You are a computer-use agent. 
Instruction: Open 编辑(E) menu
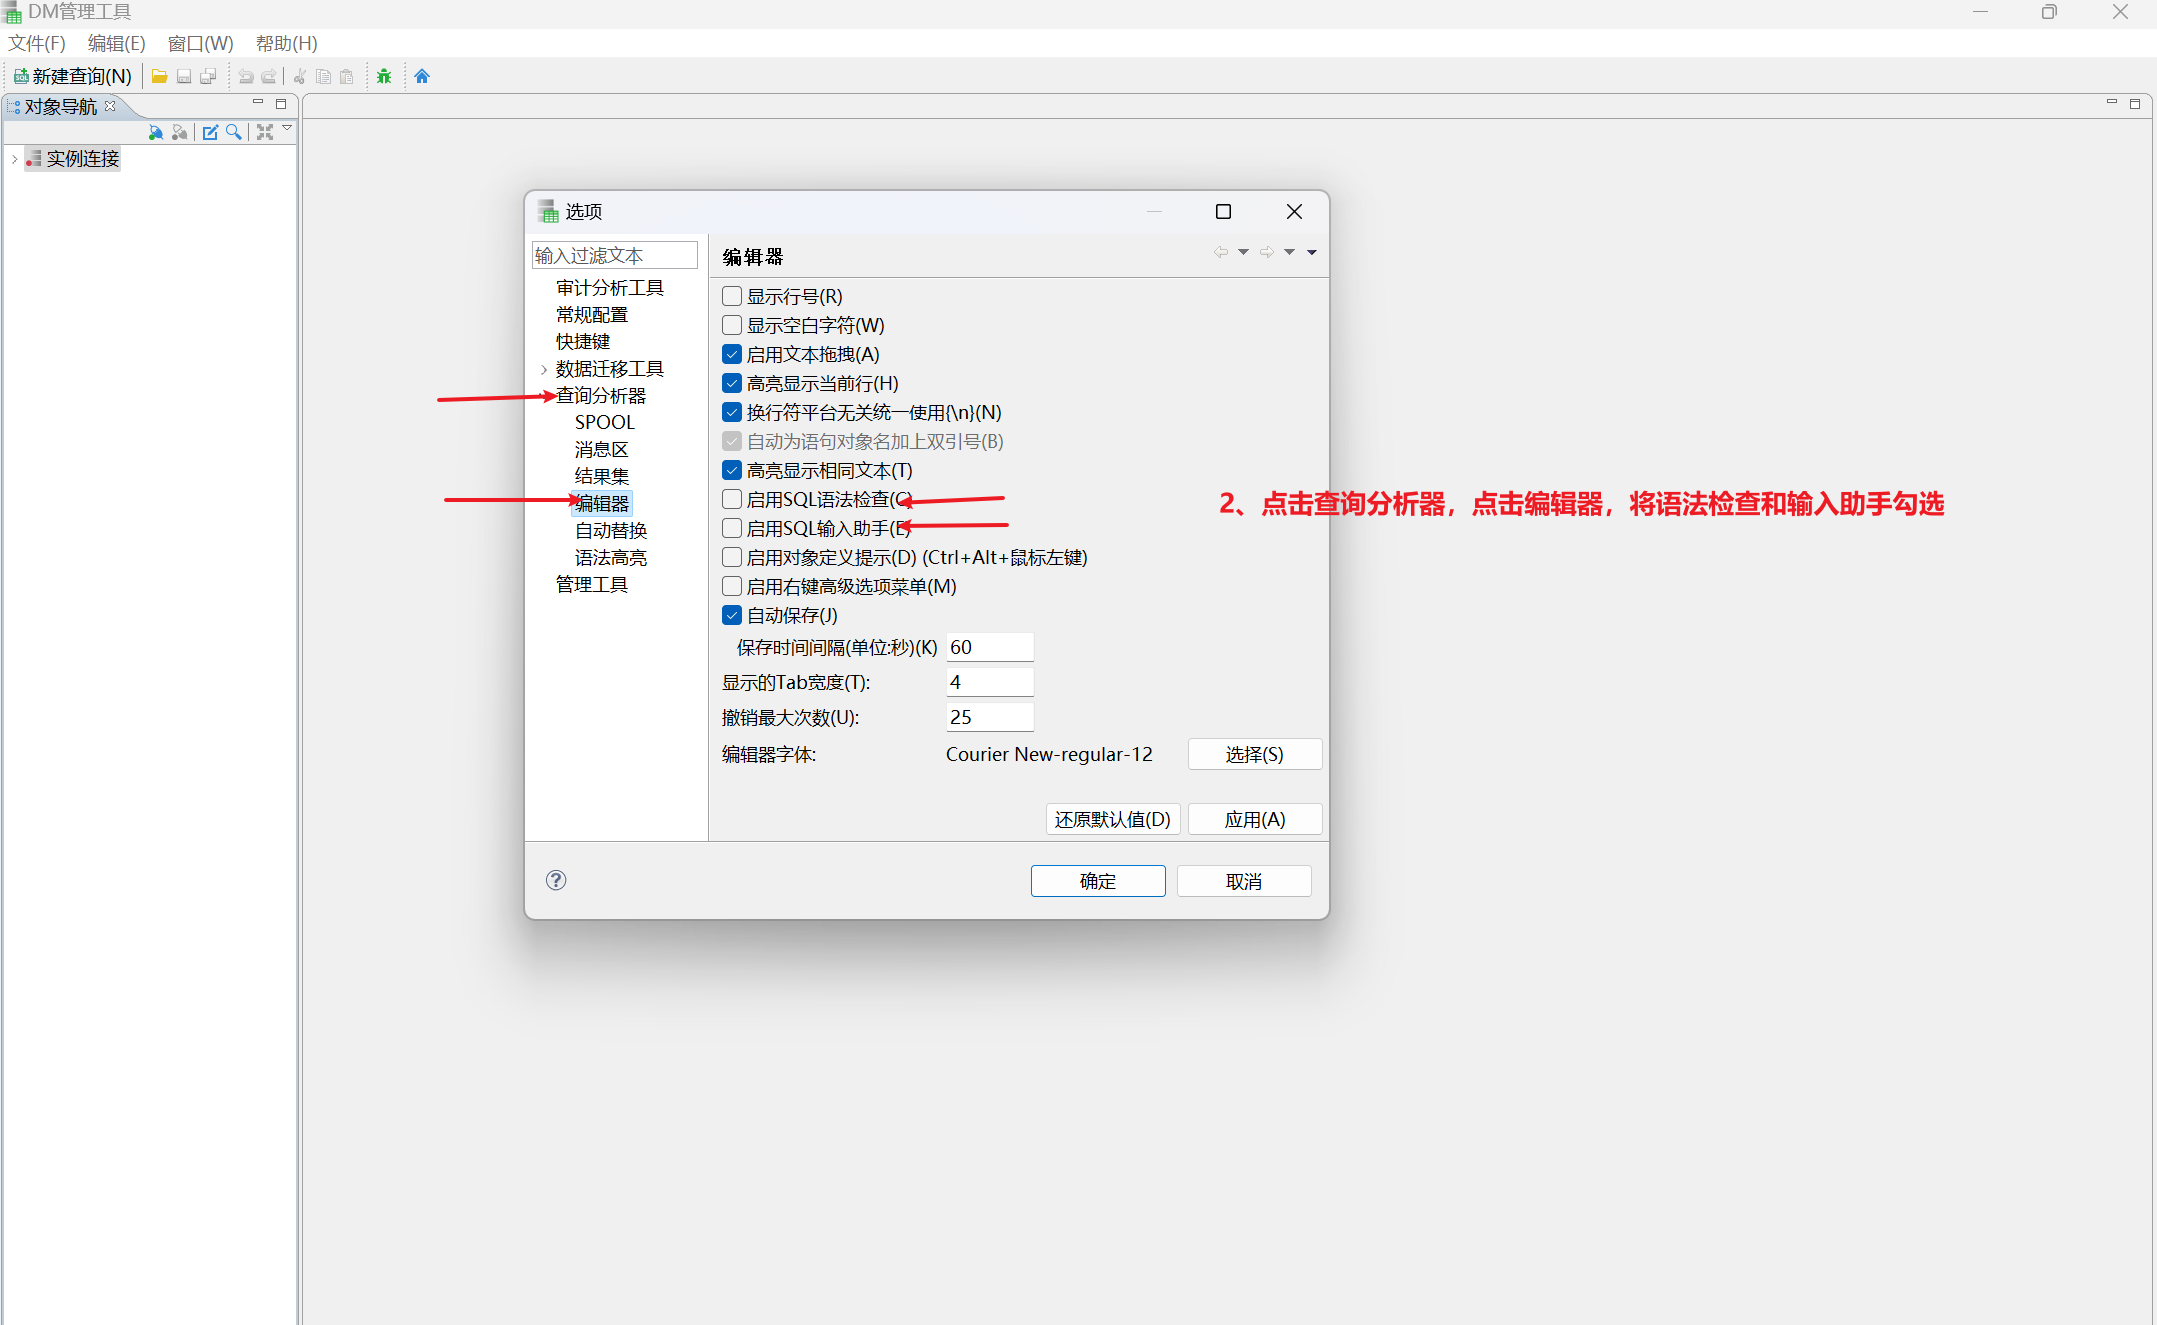pos(116,43)
